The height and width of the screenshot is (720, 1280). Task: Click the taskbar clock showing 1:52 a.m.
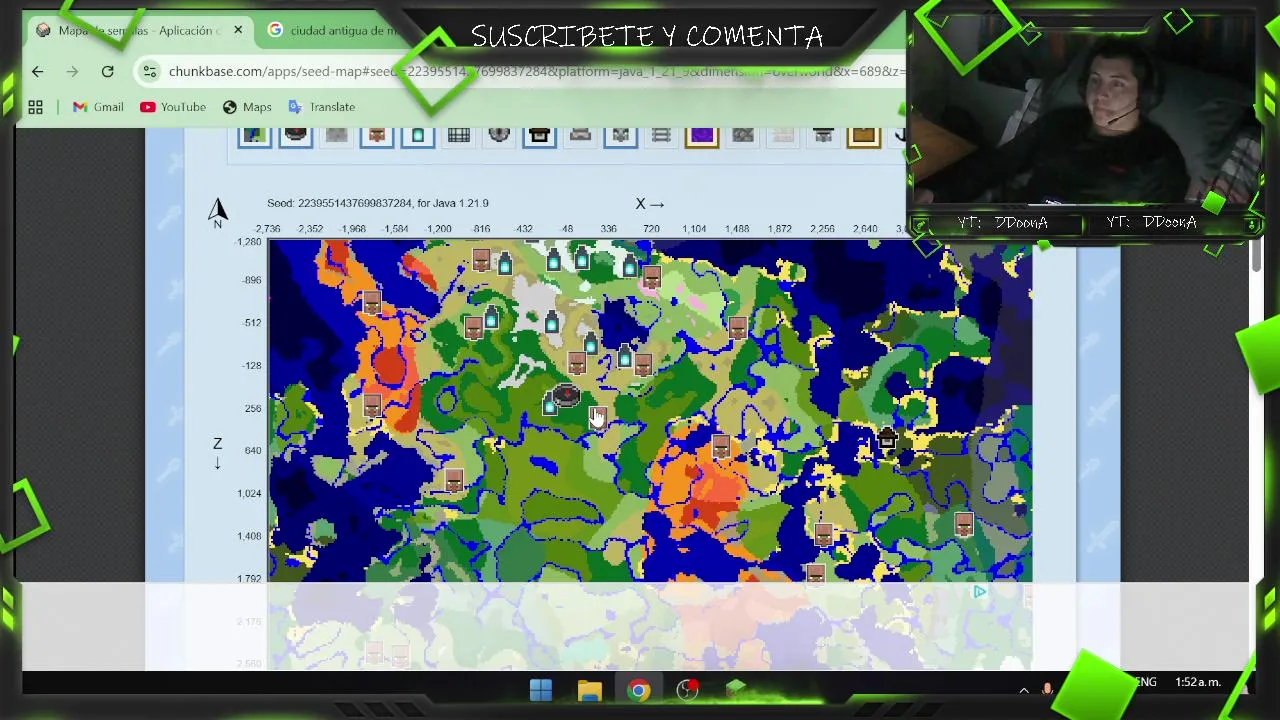pos(1198,682)
